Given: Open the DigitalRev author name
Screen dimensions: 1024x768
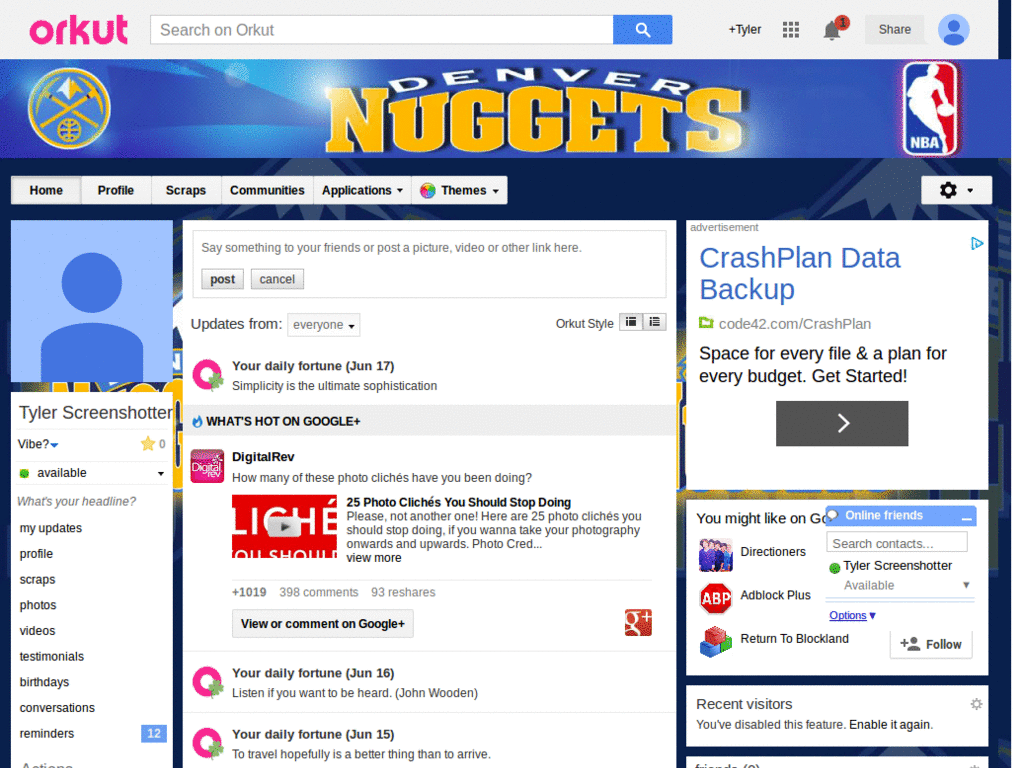Looking at the screenshot, I should coord(263,456).
